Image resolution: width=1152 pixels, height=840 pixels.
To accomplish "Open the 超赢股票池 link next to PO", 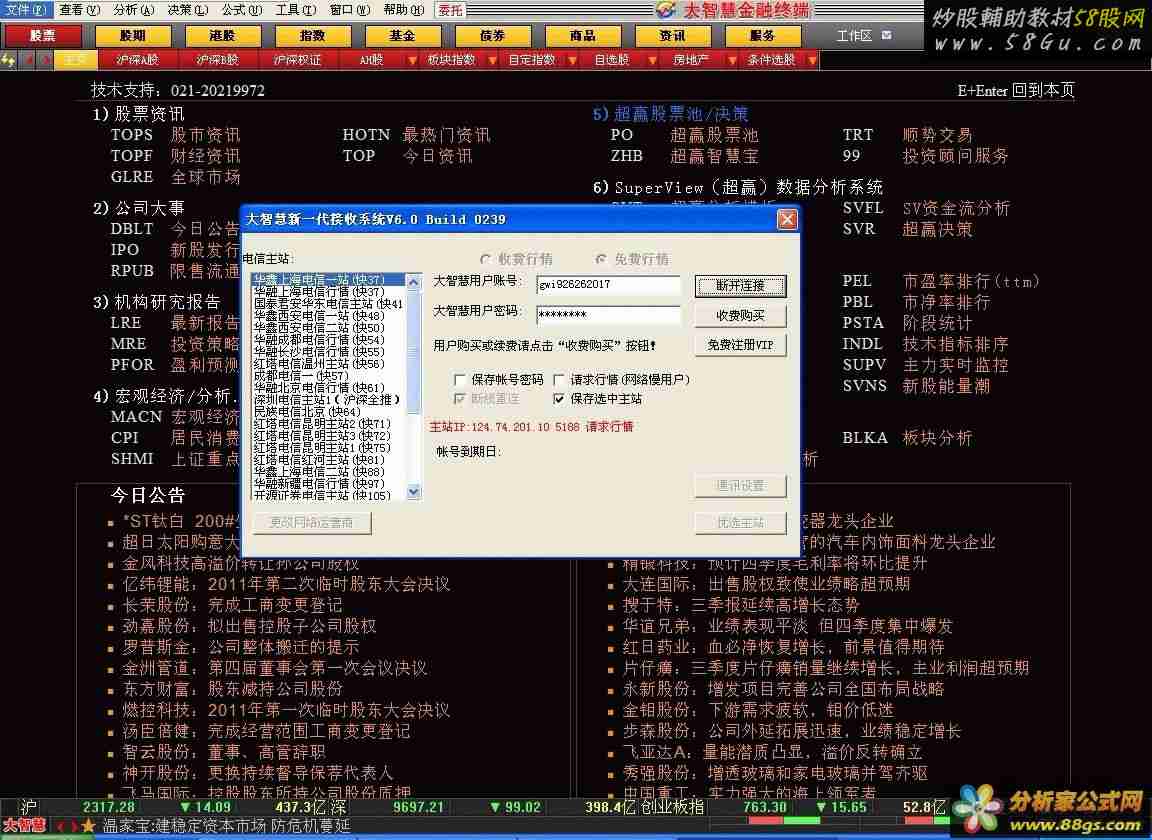I will click(714, 135).
